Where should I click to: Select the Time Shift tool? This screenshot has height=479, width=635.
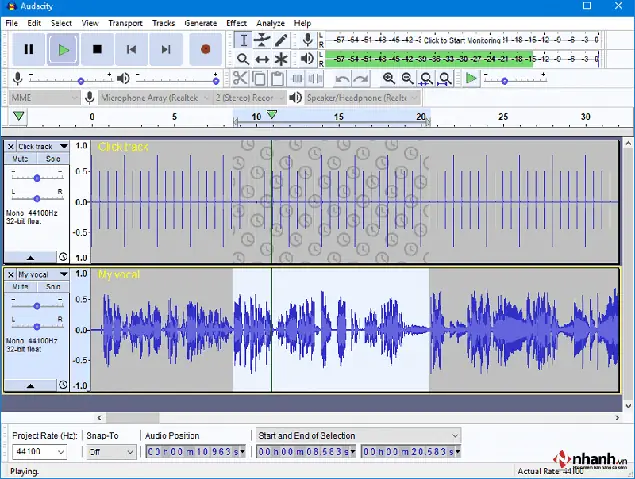pyautogui.click(x=262, y=59)
